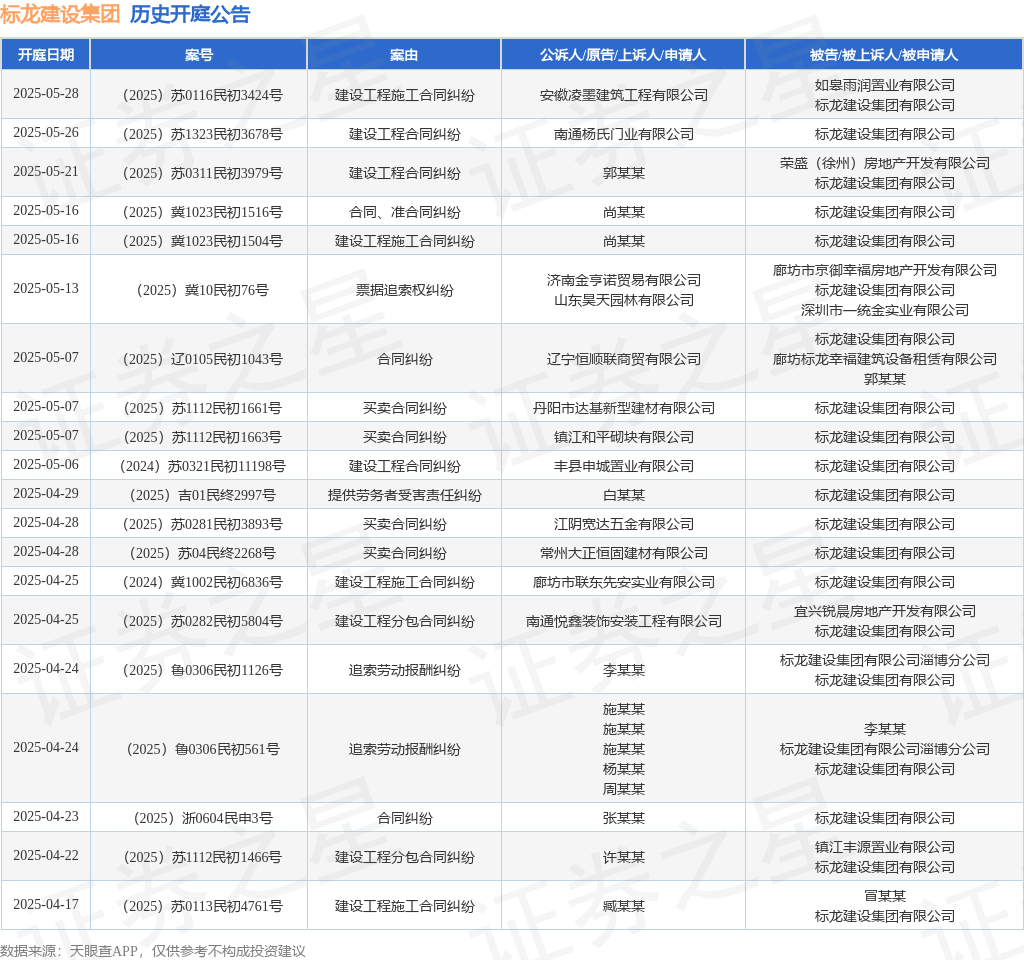The width and height of the screenshot is (1024, 960).
Task: Click case number (2025)苏0281民初3893号
Action: [202, 524]
